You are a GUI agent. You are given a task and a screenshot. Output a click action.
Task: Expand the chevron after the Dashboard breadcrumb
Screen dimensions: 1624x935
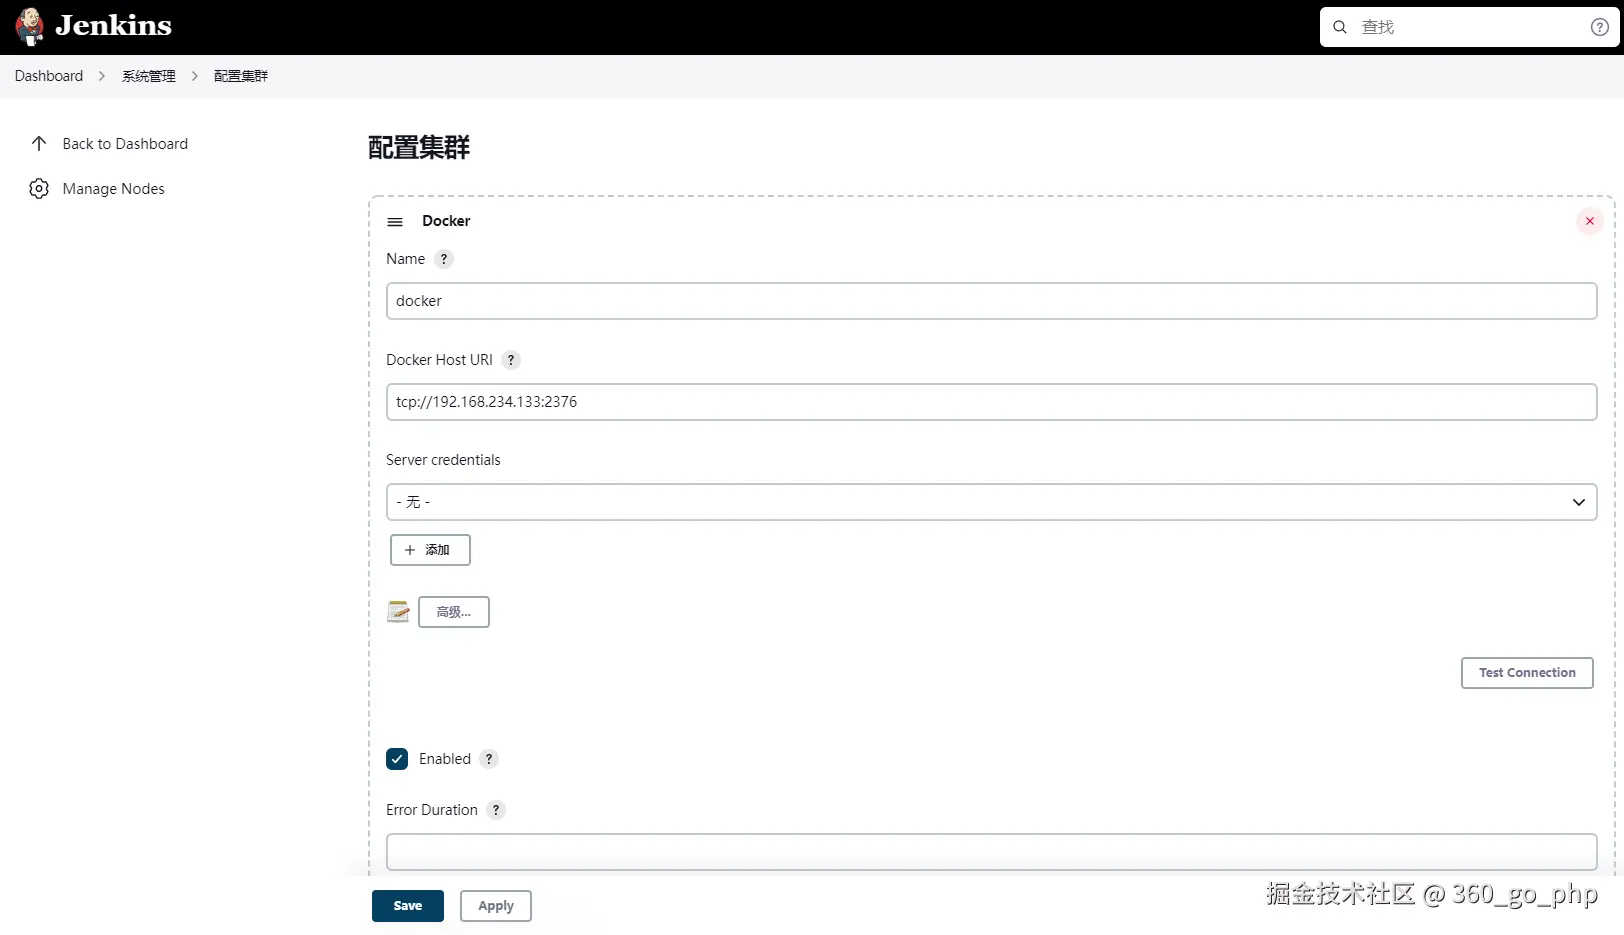pyautogui.click(x=102, y=76)
